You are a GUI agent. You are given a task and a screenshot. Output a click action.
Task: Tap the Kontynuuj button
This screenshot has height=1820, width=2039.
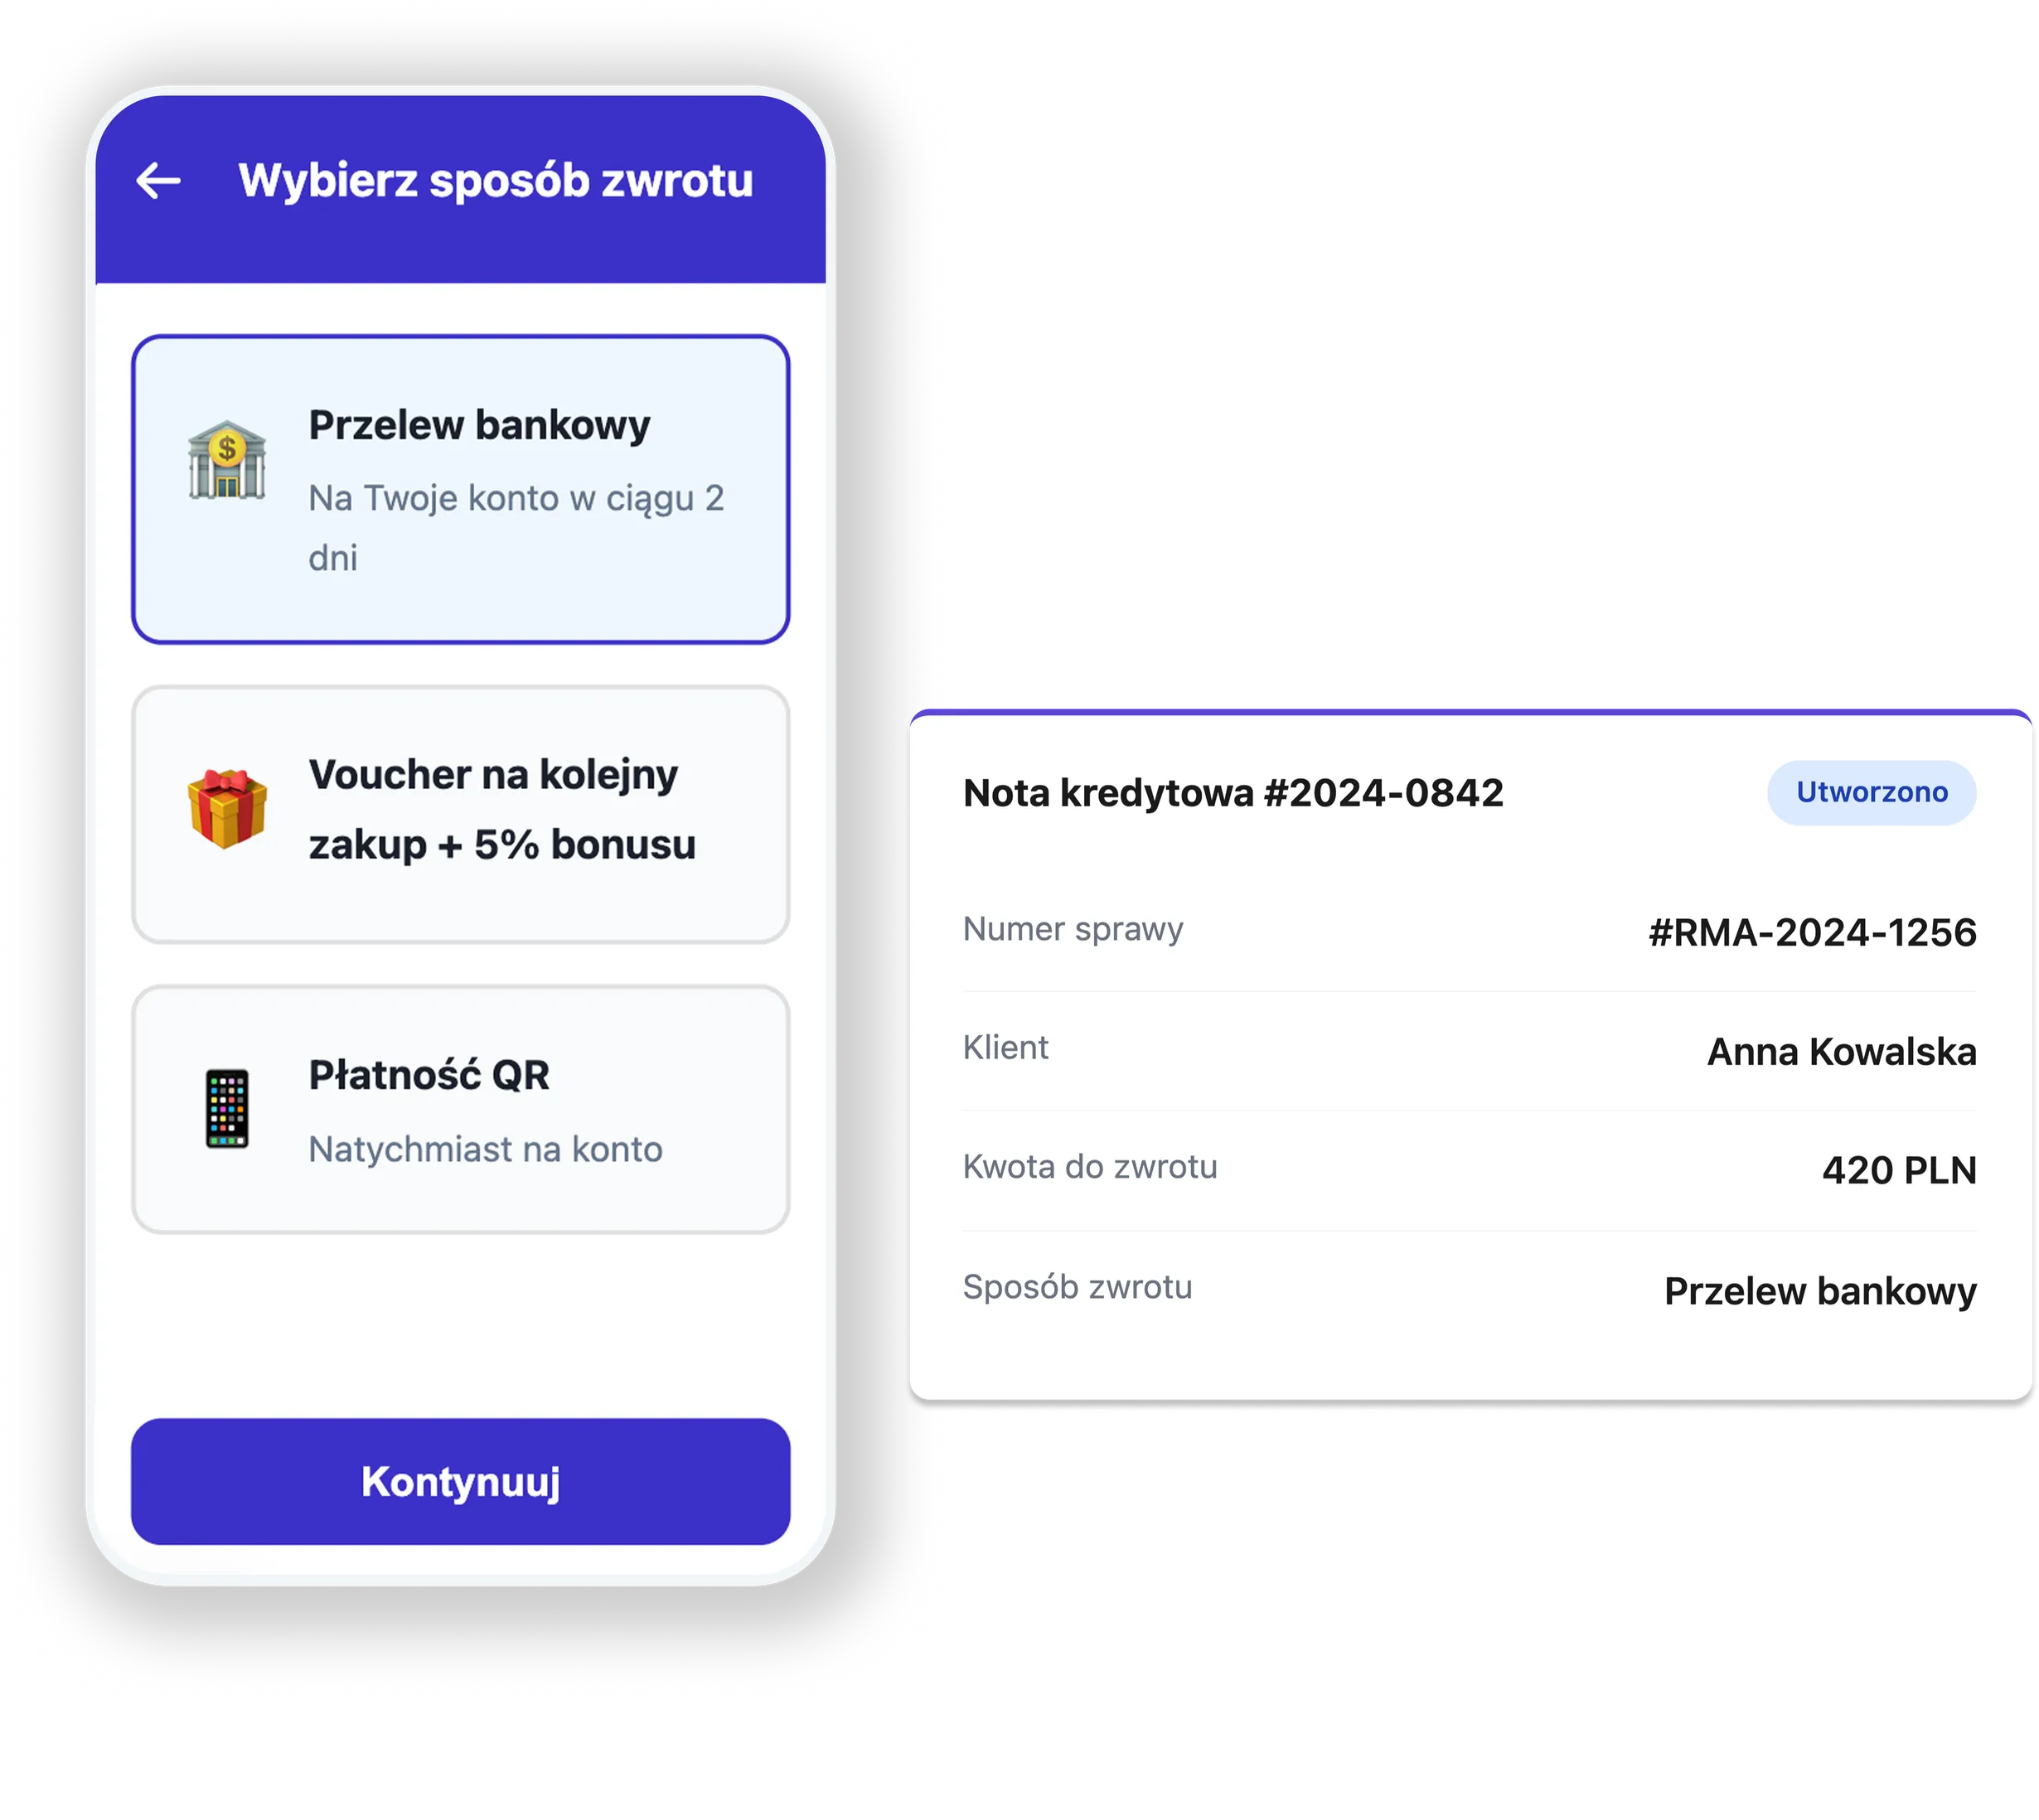click(460, 1481)
